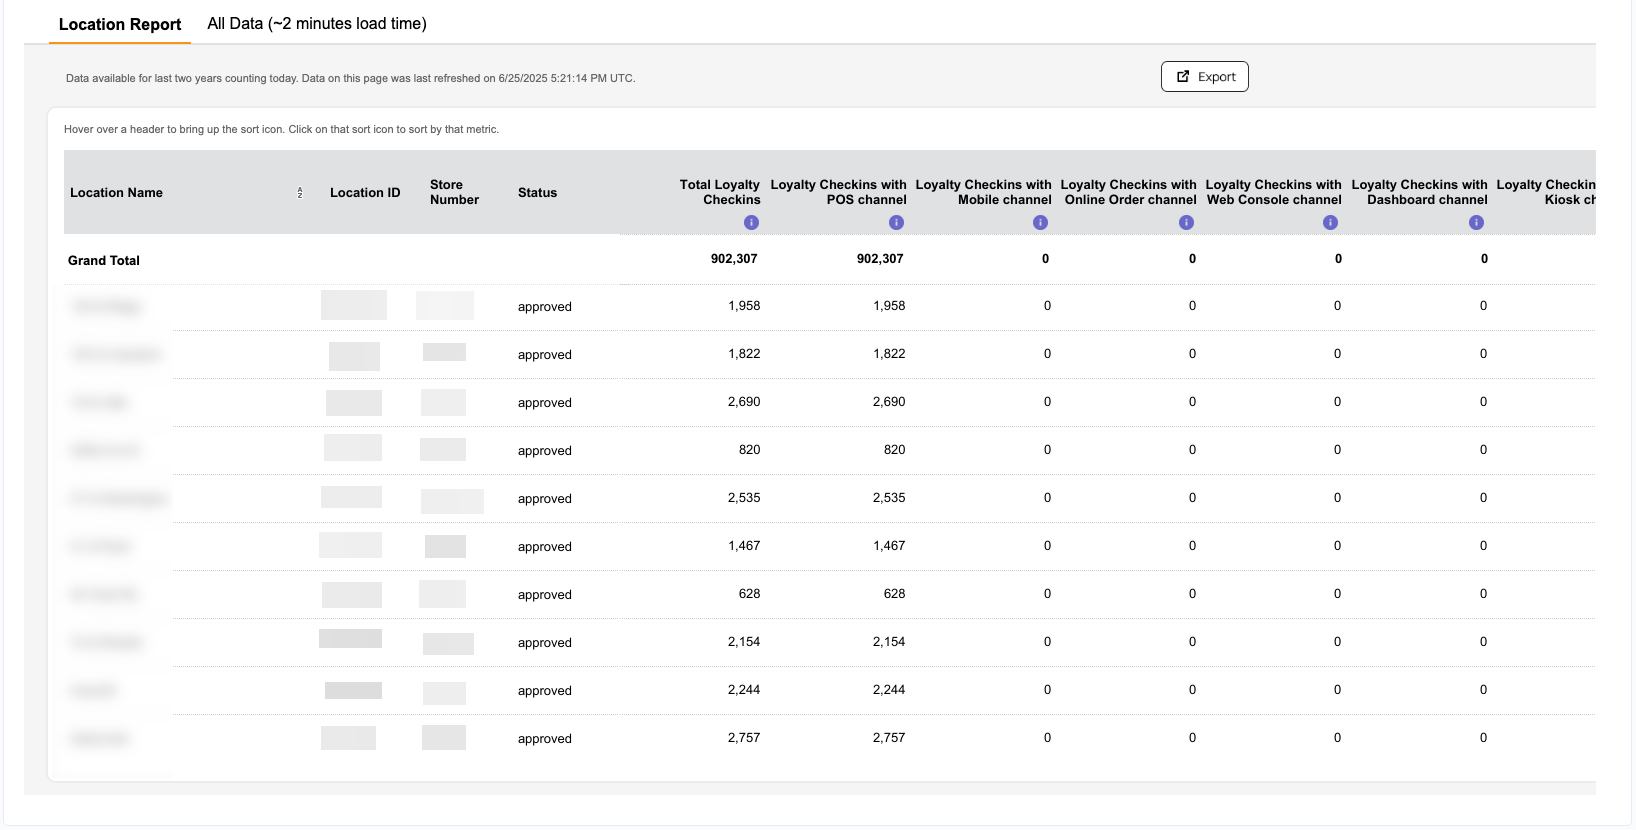Open the All Data tab
The image size is (1636, 830).
point(317,23)
